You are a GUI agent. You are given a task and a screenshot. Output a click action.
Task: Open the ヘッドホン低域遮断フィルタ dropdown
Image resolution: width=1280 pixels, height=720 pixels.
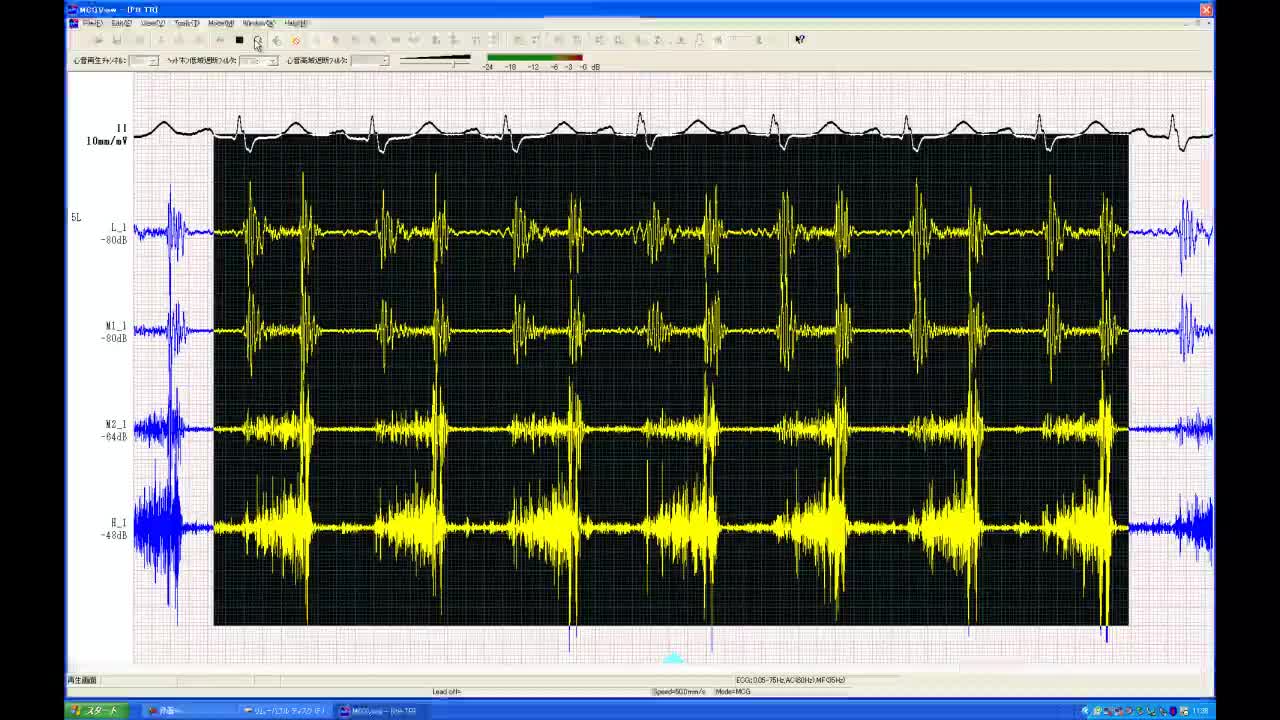pyautogui.click(x=272, y=61)
